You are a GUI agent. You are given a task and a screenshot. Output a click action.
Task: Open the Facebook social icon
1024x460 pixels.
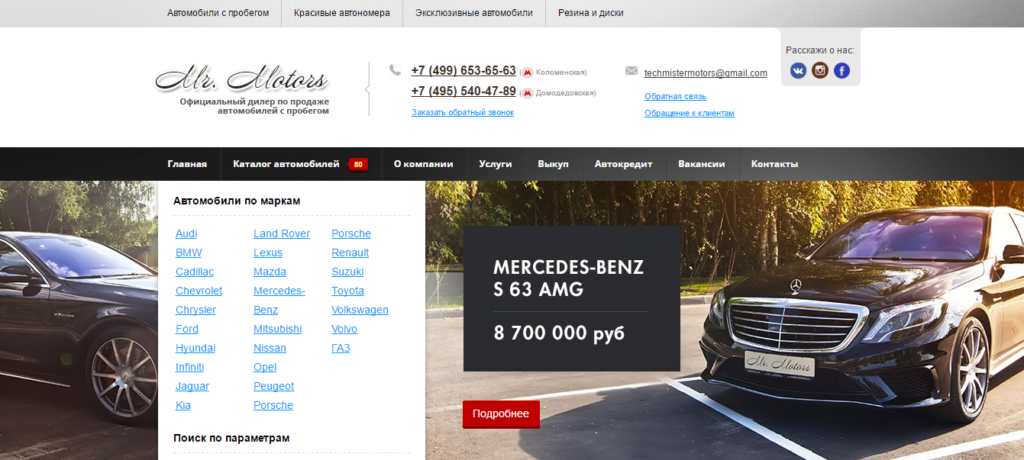tap(842, 71)
